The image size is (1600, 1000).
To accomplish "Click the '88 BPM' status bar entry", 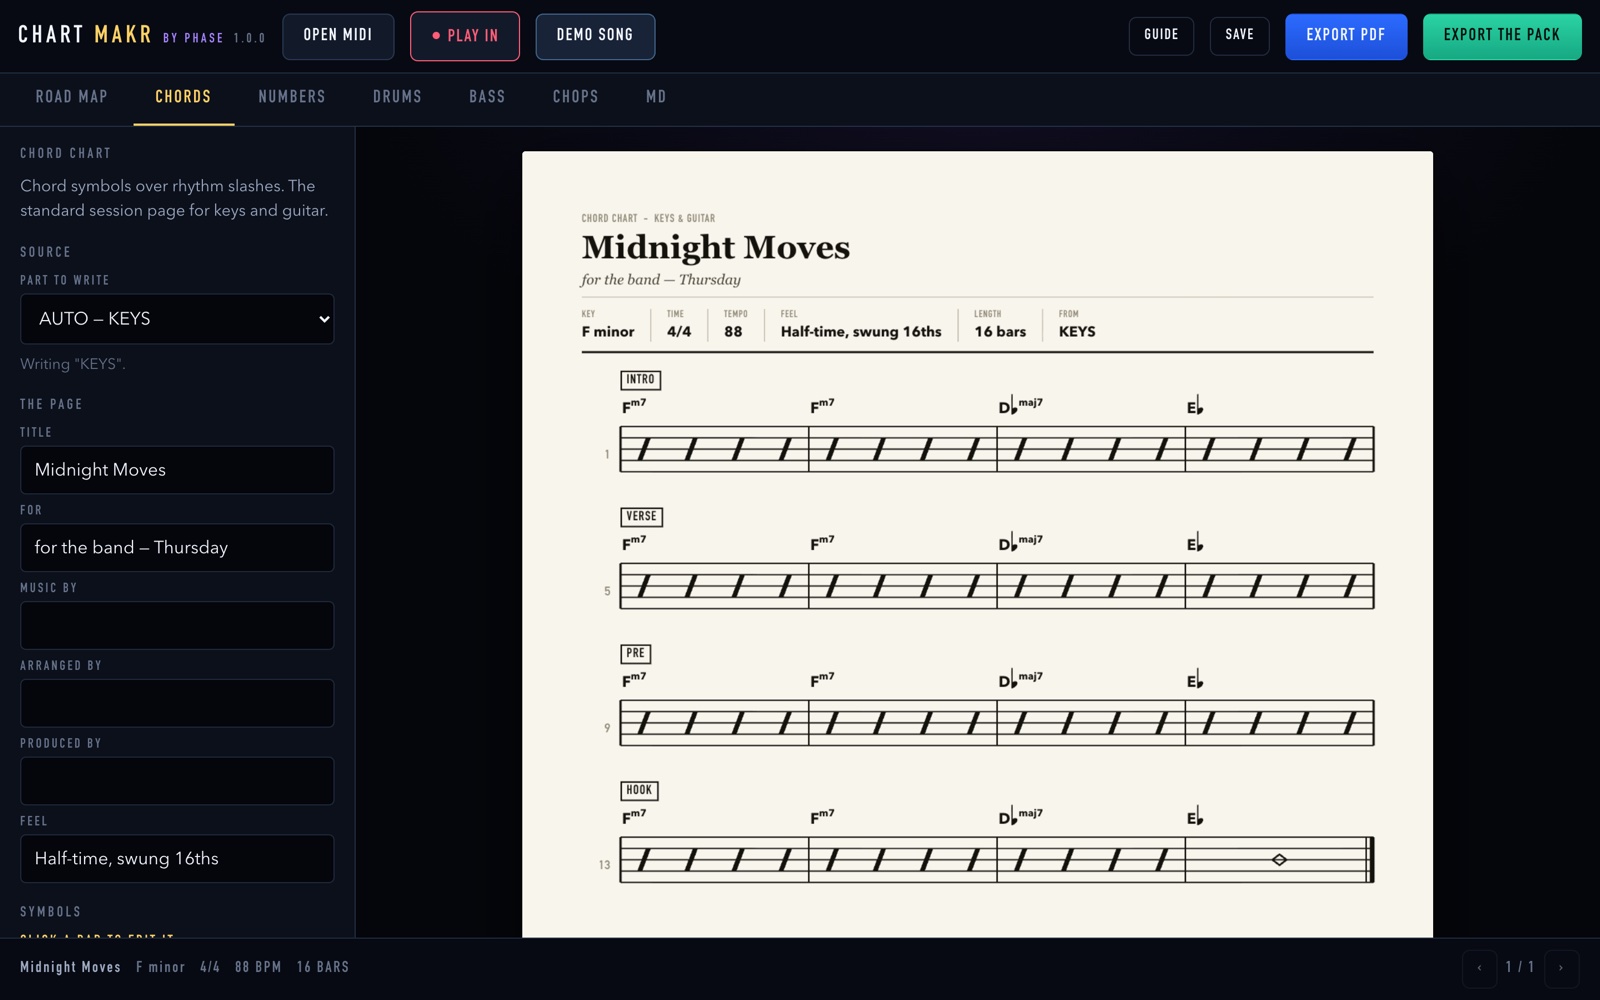I will coord(258,967).
